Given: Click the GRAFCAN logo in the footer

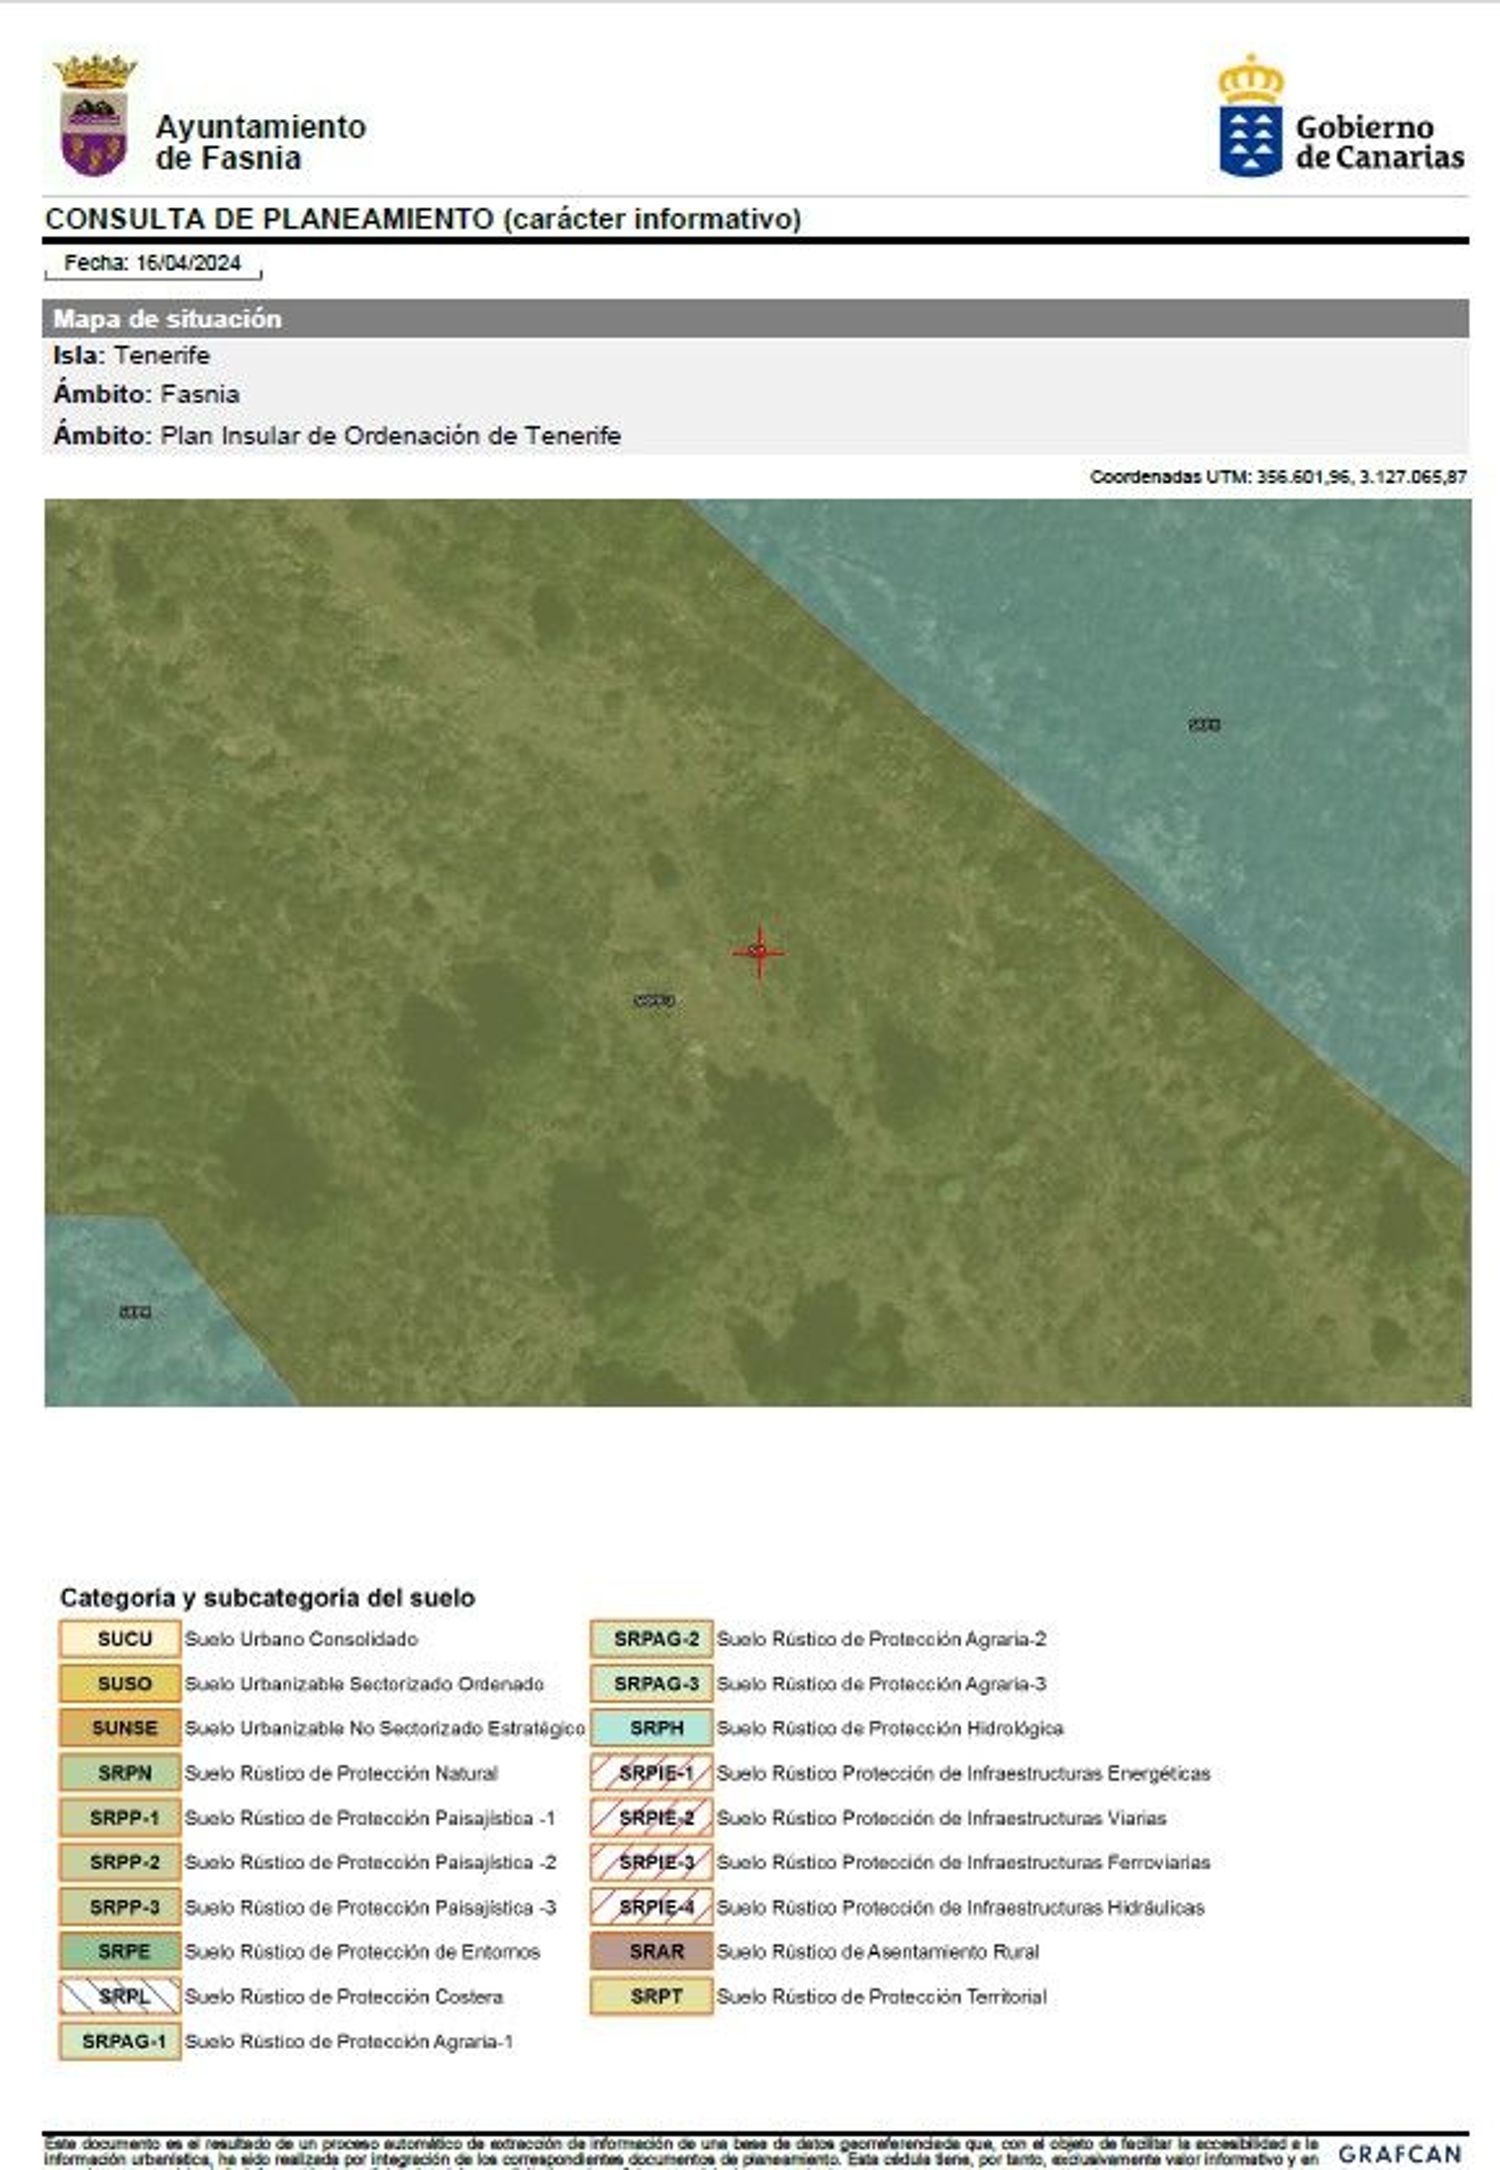Looking at the screenshot, I should coord(1400,2154).
